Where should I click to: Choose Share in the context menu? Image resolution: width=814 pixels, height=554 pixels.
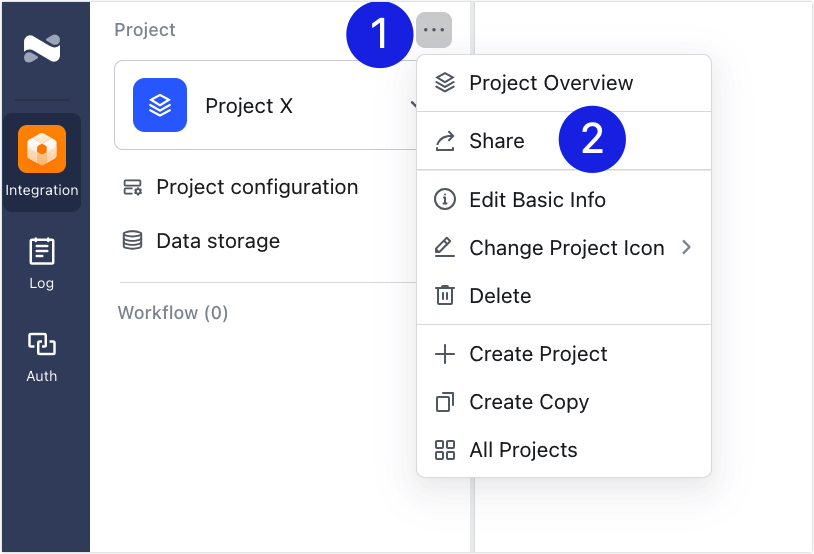click(x=497, y=141)
